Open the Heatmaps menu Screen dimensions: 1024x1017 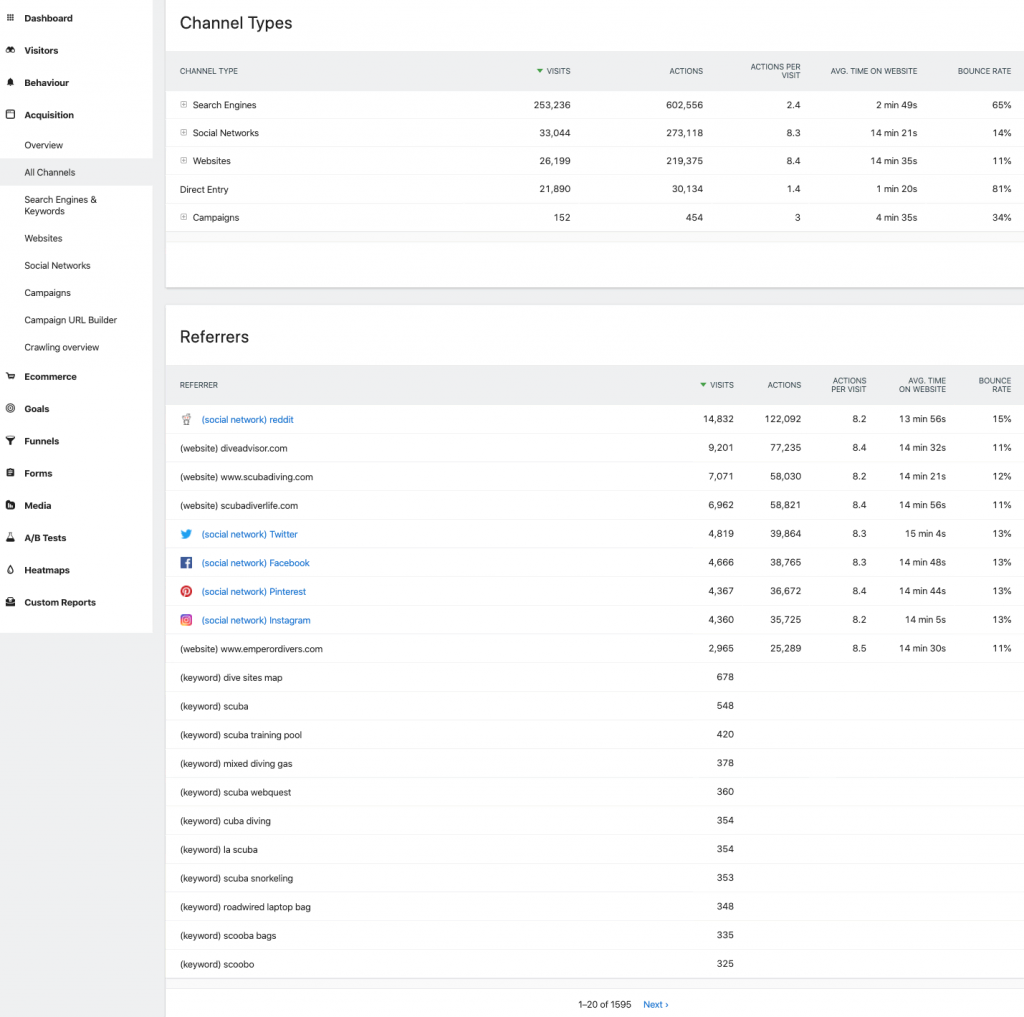click(x=47, y=570)
